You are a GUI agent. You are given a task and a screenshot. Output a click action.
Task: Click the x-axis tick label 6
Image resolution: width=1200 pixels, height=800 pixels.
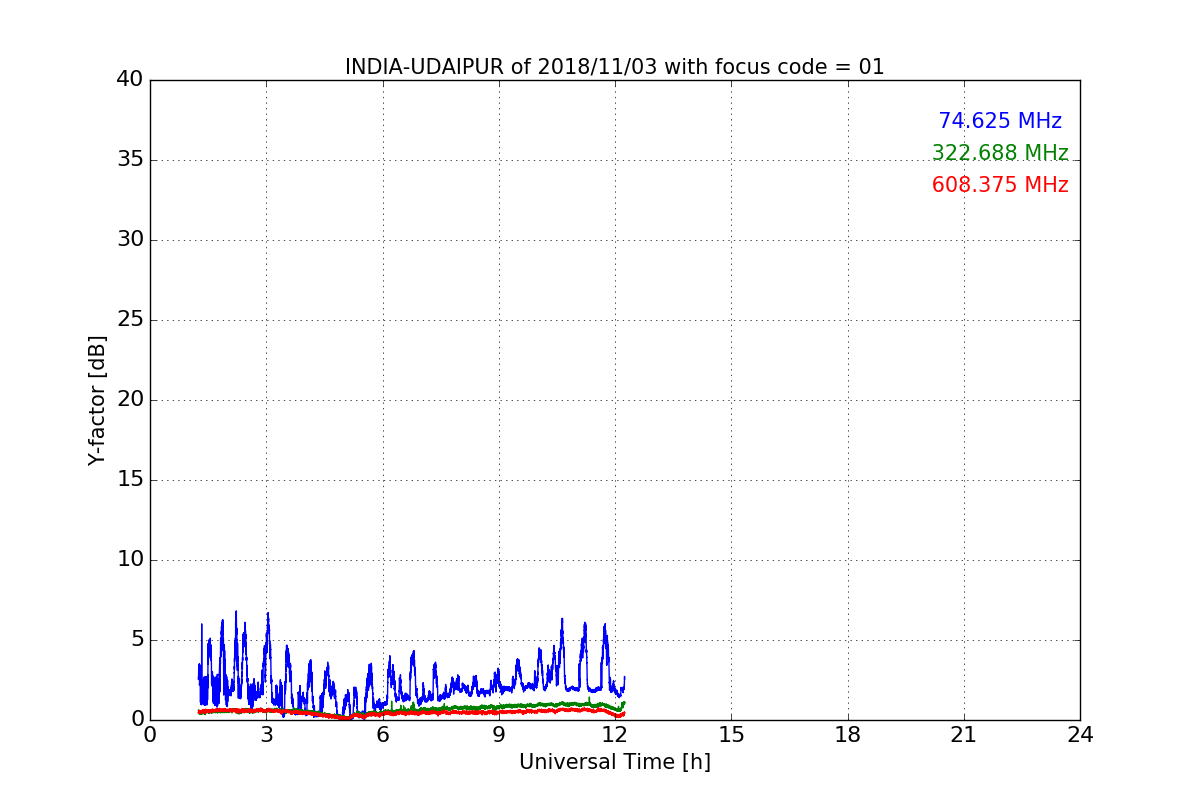click(x=383, y=734)
